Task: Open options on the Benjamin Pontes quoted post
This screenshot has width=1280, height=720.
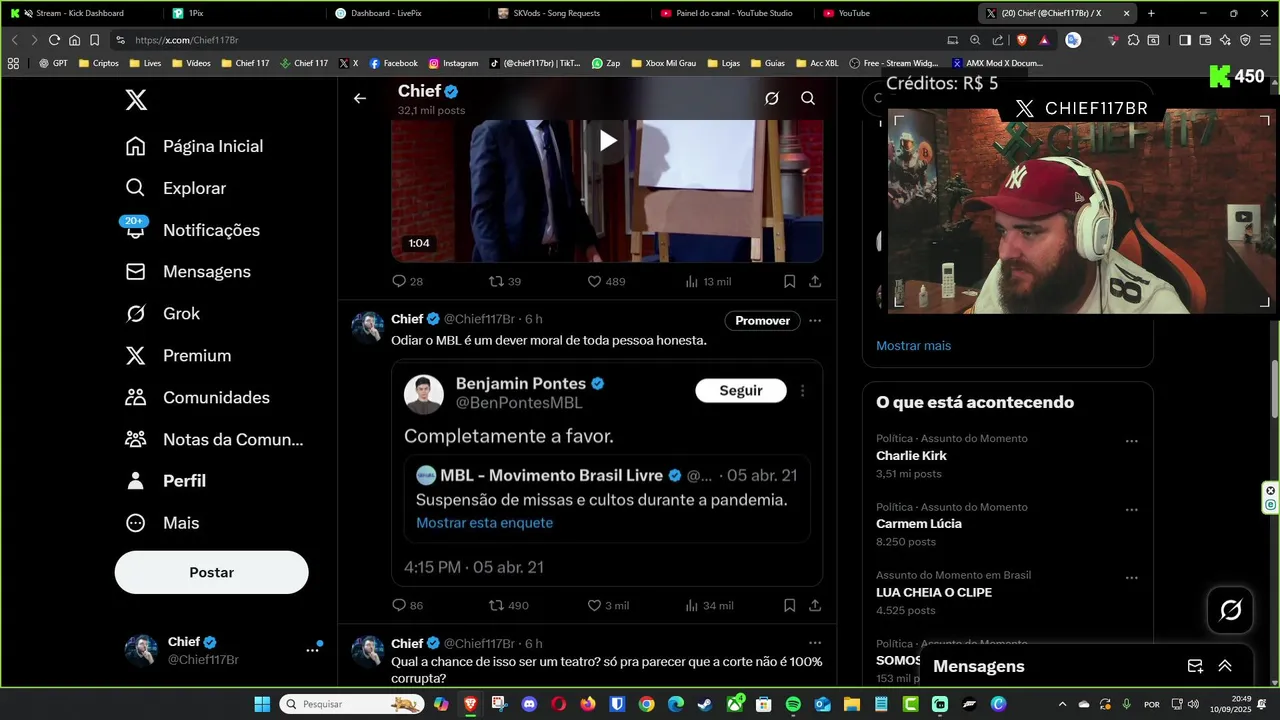Action: (x=802, y=390)
